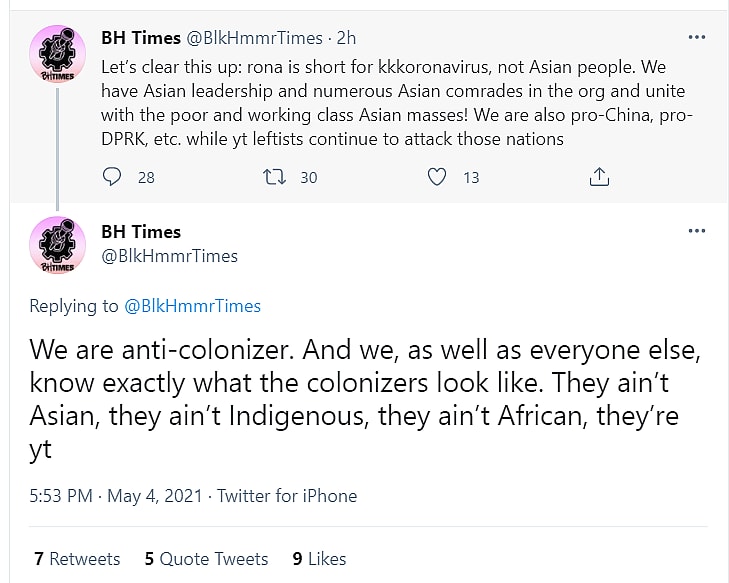
Task: Open more options on the reply tweet
Action: tap(697, 231)
